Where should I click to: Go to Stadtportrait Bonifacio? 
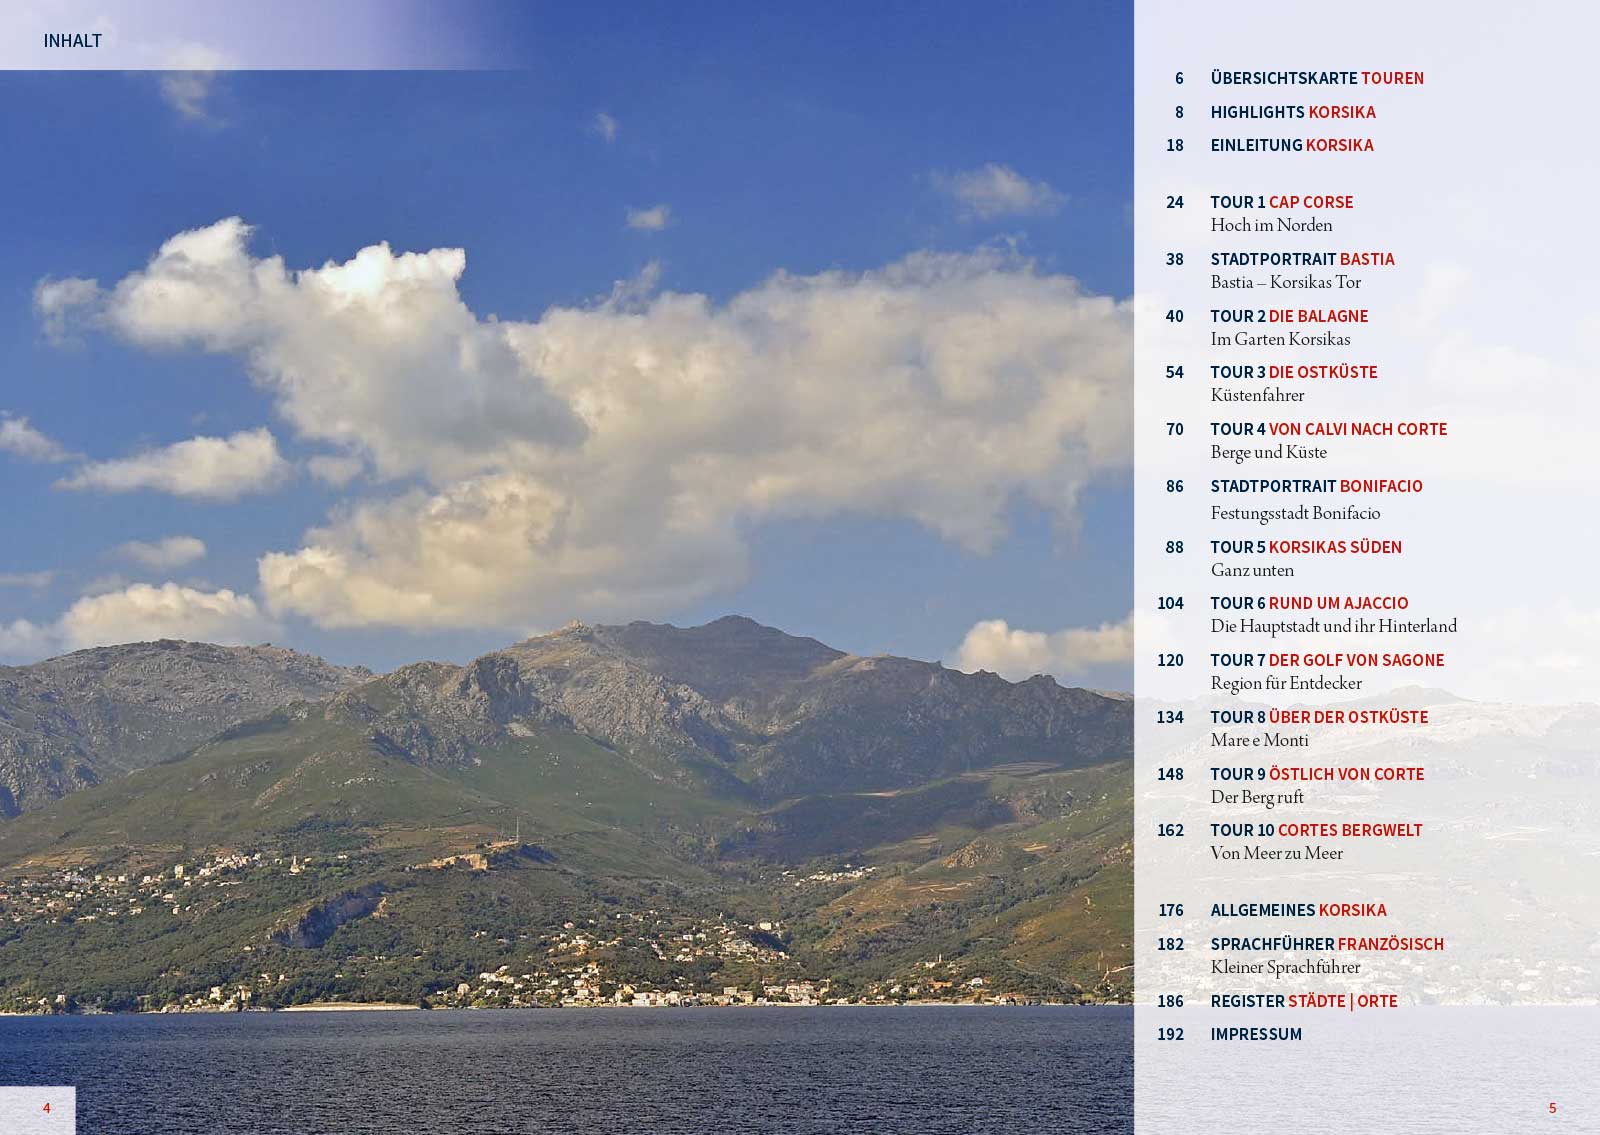point(1316,486)
